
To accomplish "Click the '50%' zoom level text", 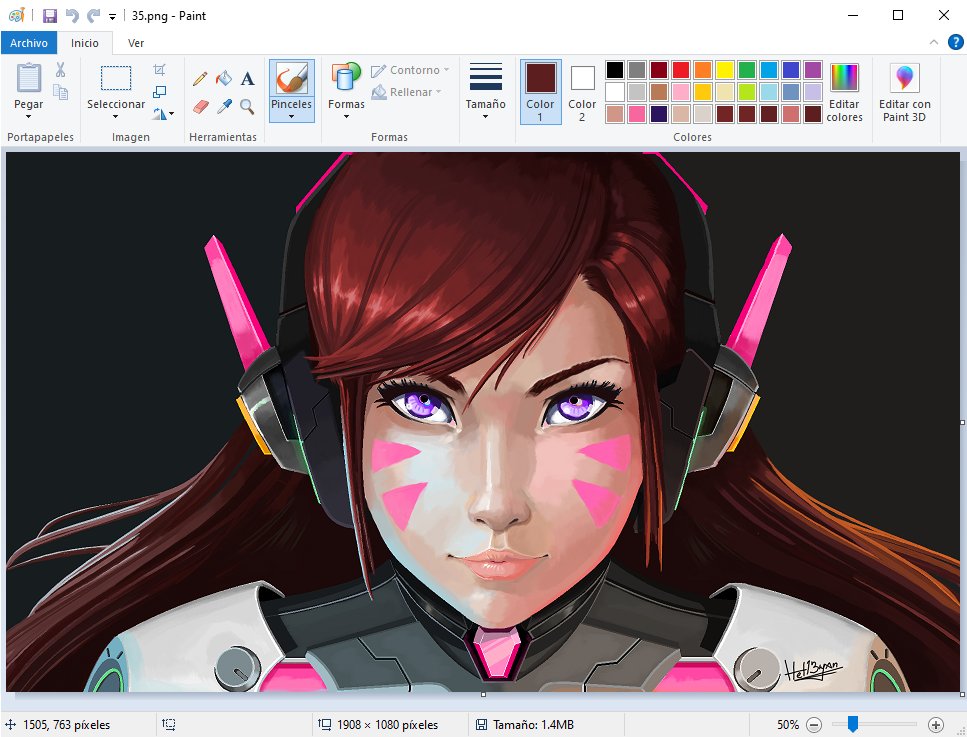I will [788, 725].
